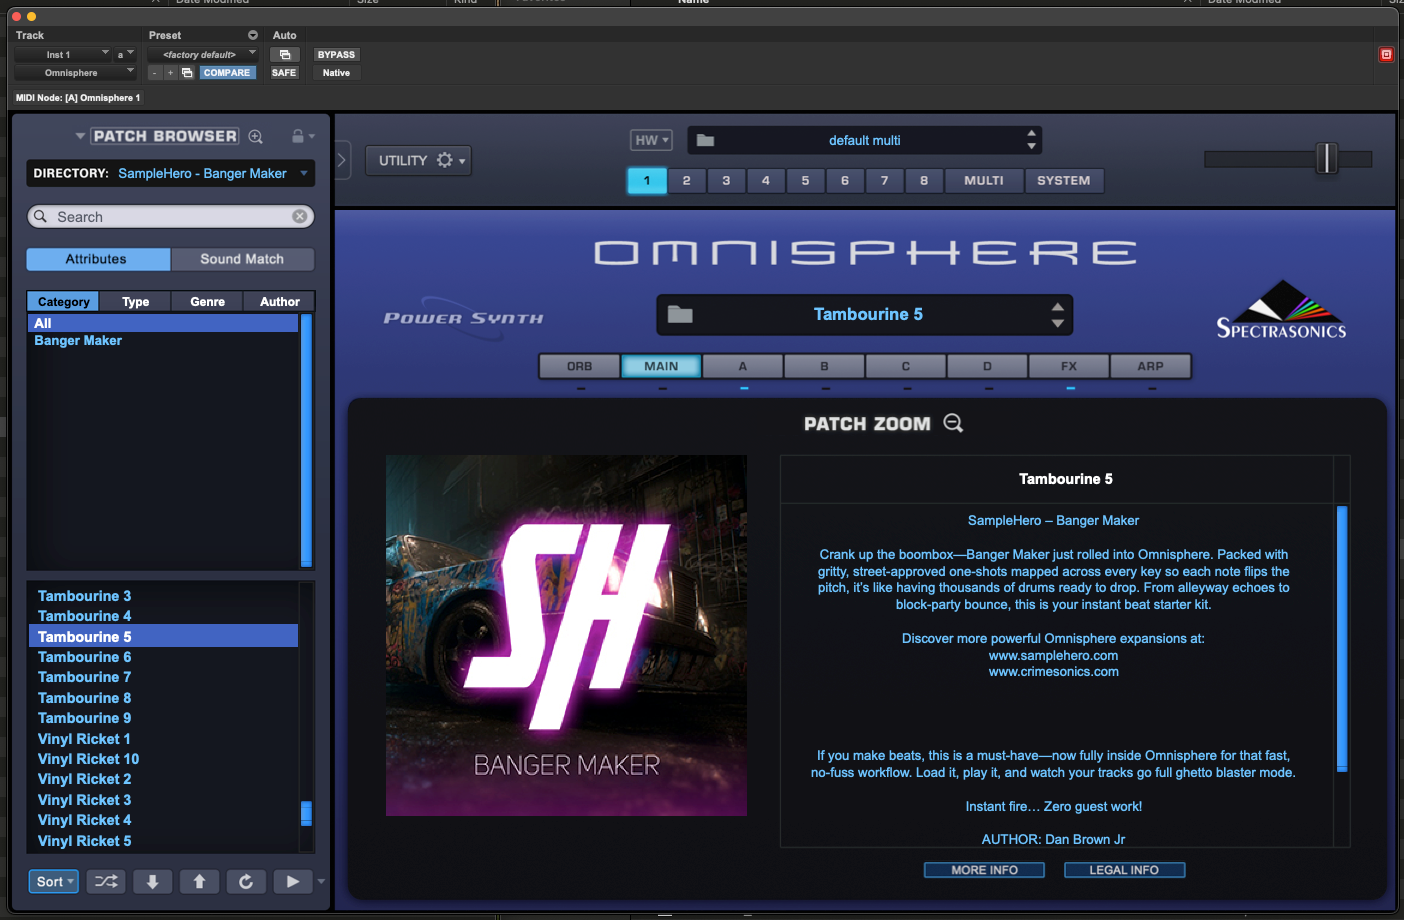Viewport: 1404px width, 920px height.
Task: Toggle the BYPASS button
Action: (x=336, y=55)
